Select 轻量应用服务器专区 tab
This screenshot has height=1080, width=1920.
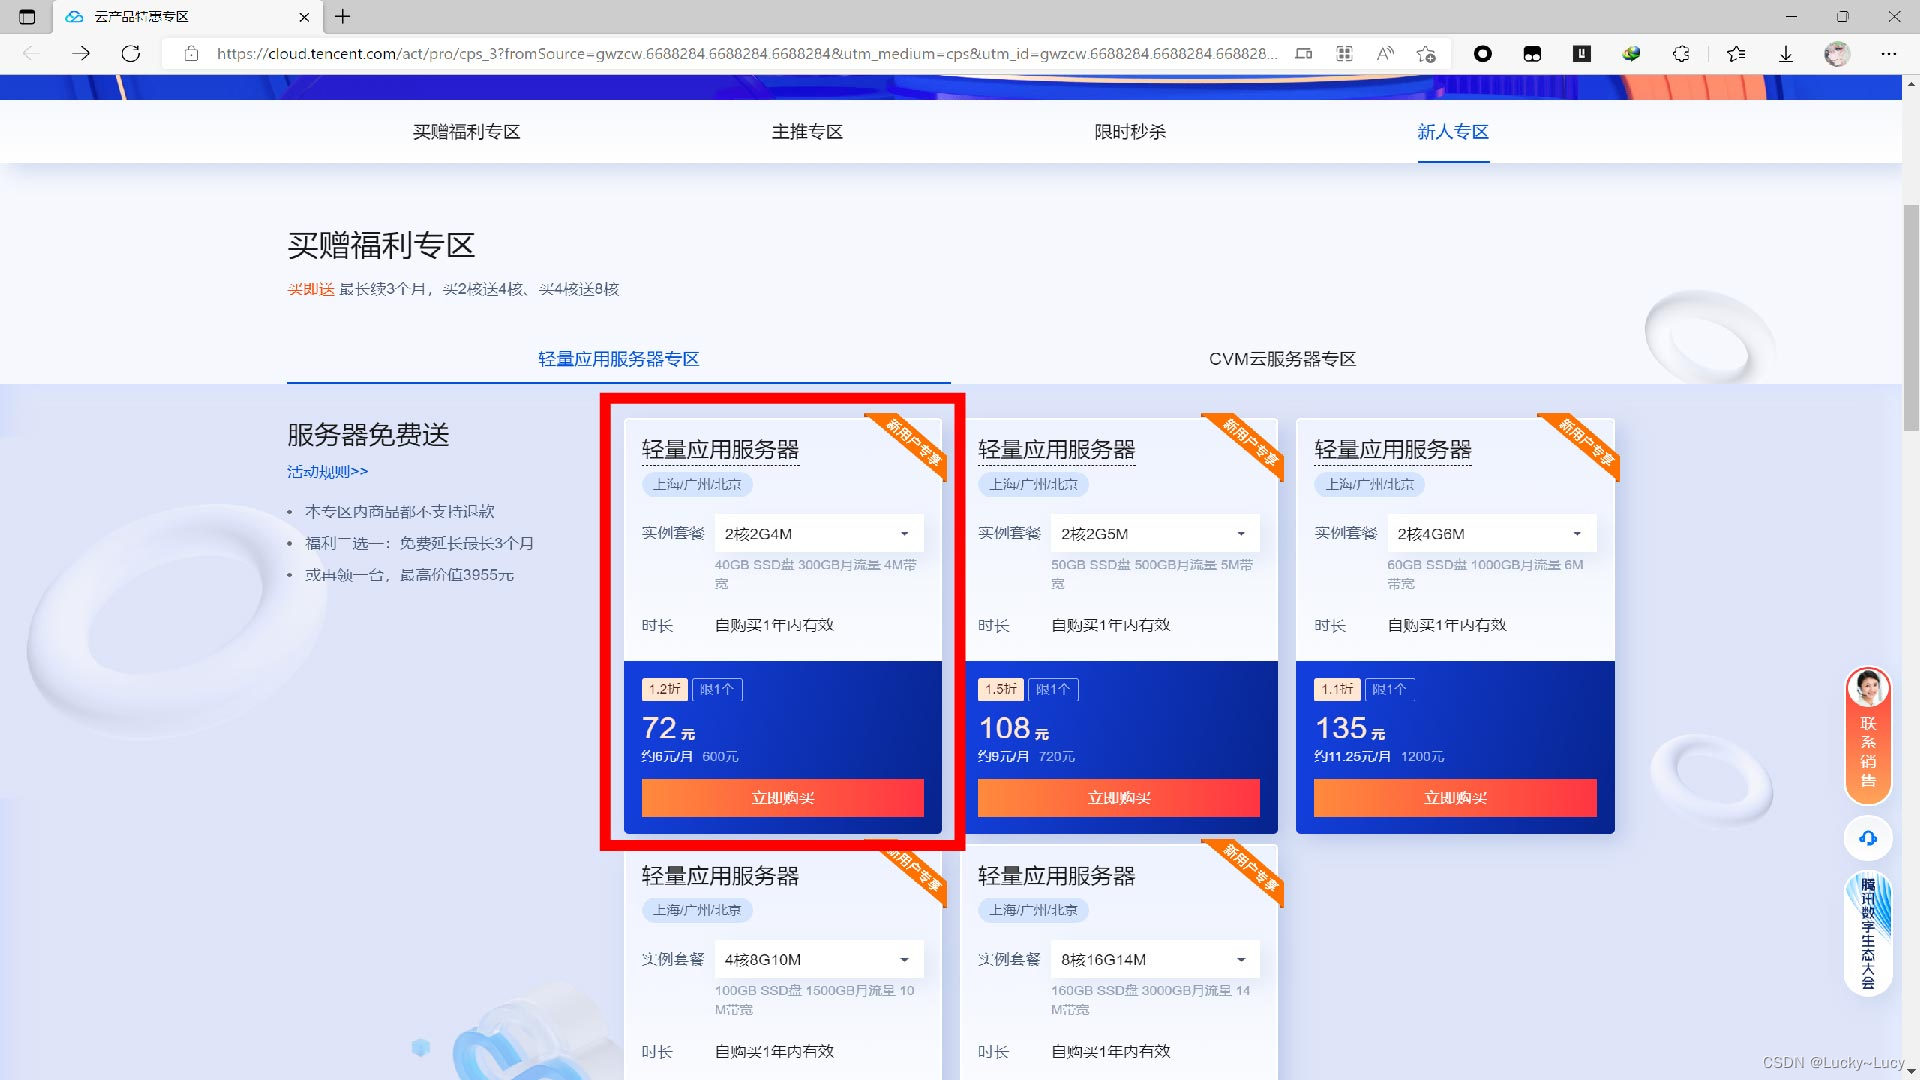point(619,359)
